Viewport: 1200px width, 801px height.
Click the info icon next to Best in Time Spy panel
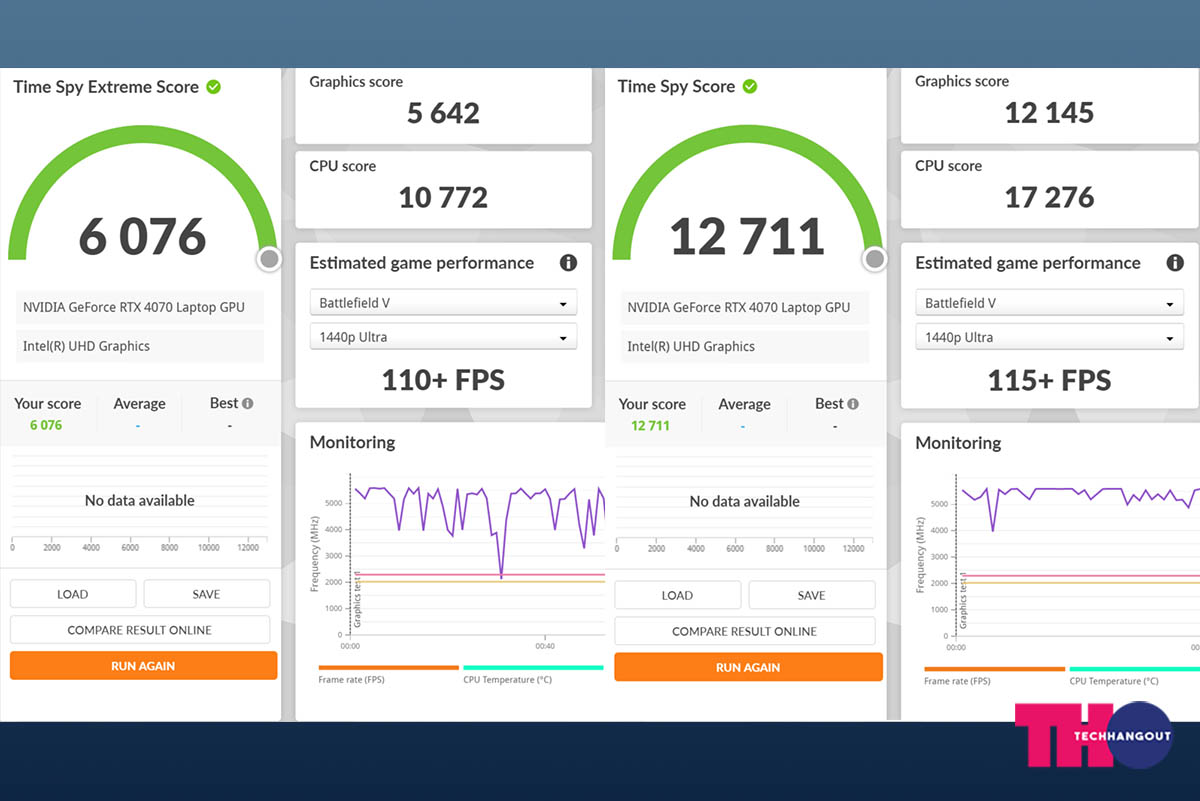853,404
